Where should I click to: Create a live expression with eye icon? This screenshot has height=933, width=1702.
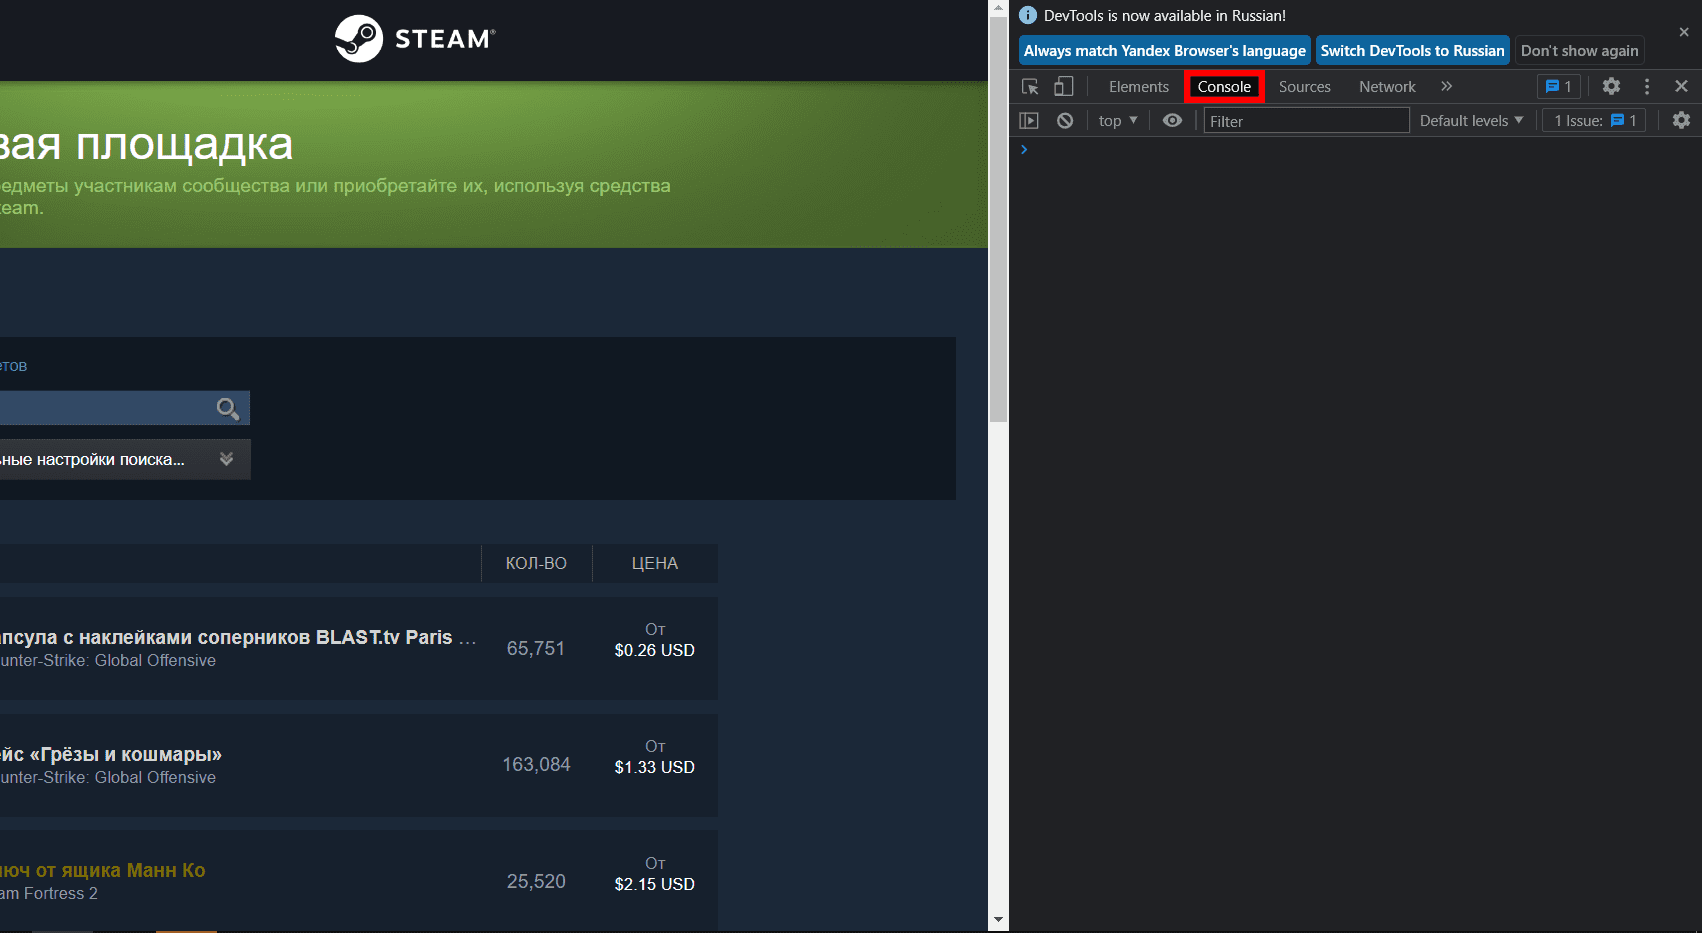point(1172,121)
